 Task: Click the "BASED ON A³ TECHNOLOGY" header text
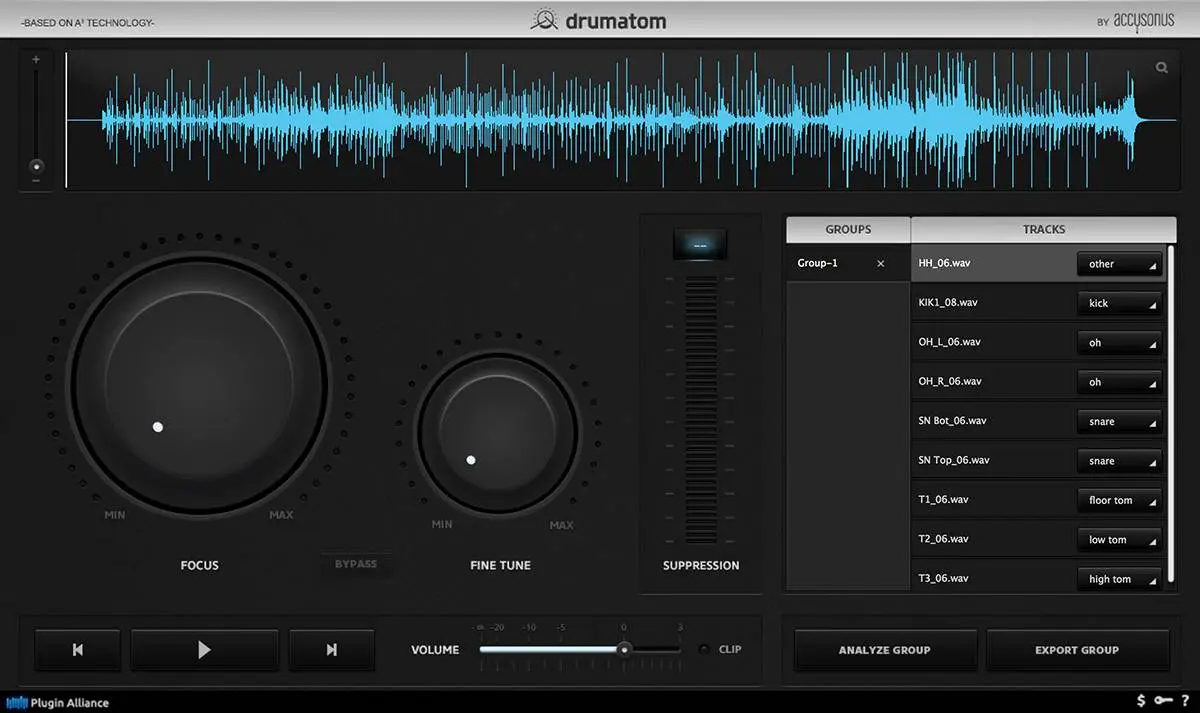pos(88,22)
